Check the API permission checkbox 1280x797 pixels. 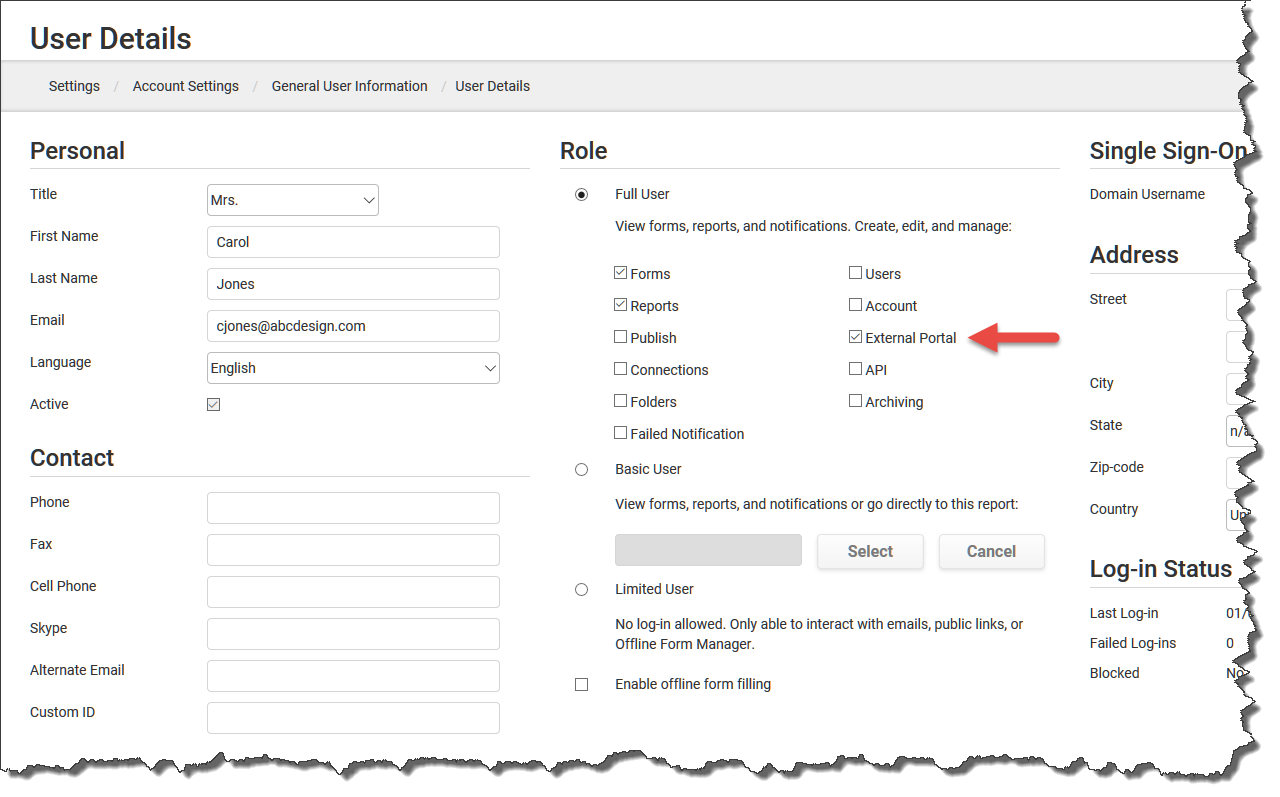point(855,369)
